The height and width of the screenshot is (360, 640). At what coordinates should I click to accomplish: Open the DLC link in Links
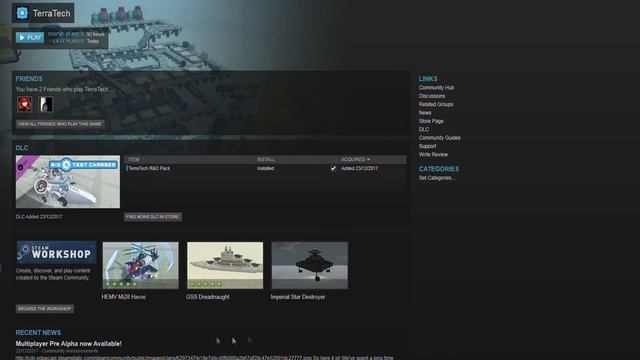(424, 129)
